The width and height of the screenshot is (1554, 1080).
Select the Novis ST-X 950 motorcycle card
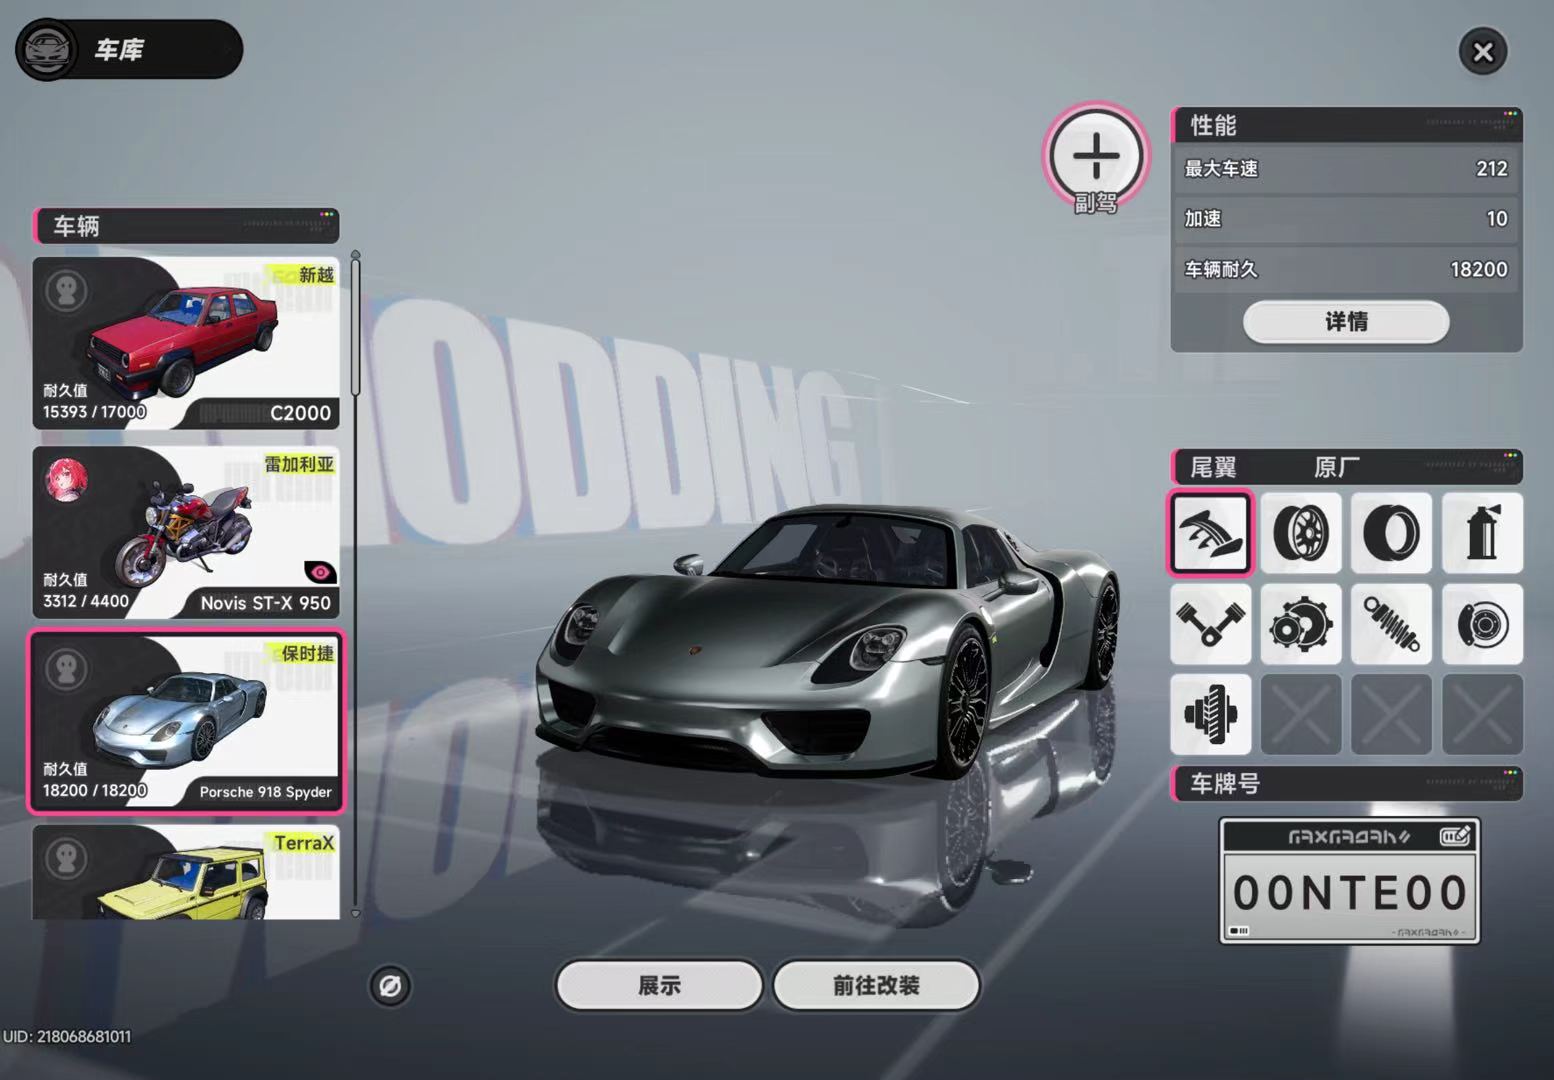coord(186,532)
